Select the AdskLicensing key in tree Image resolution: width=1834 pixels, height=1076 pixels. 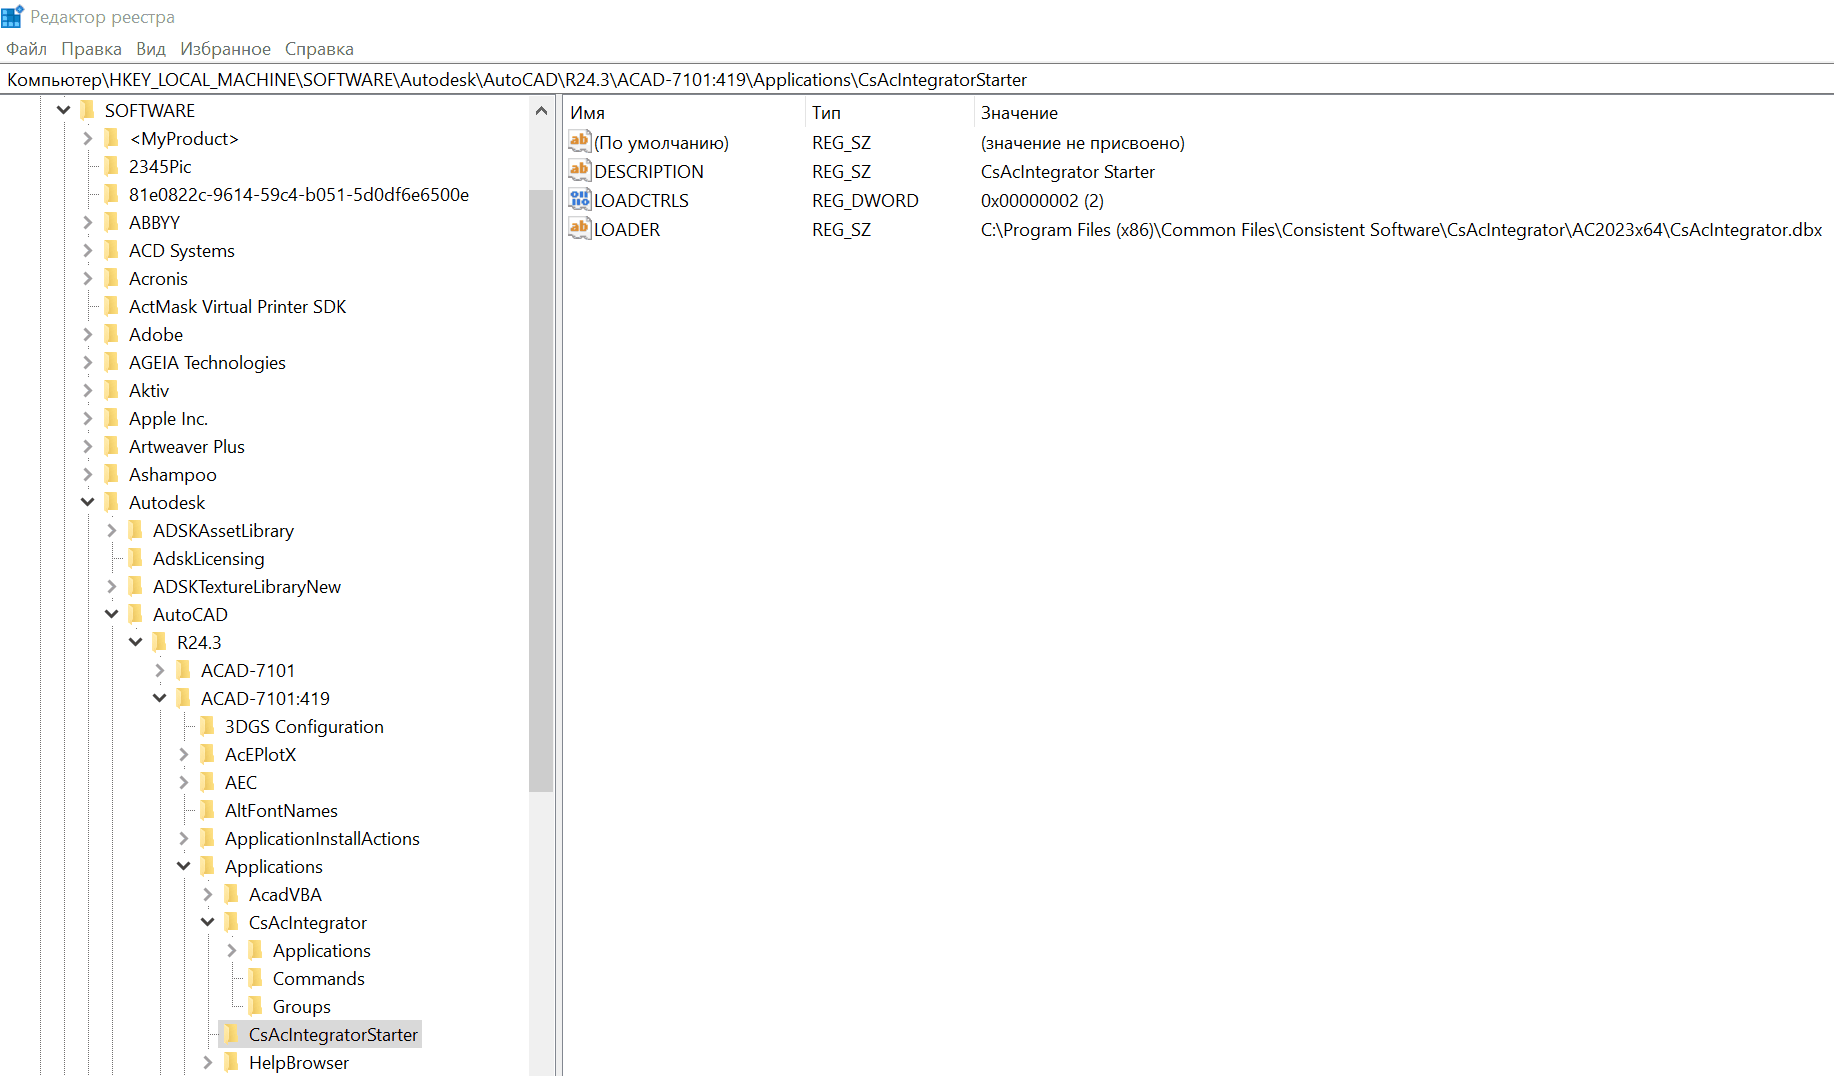[208, 558]
